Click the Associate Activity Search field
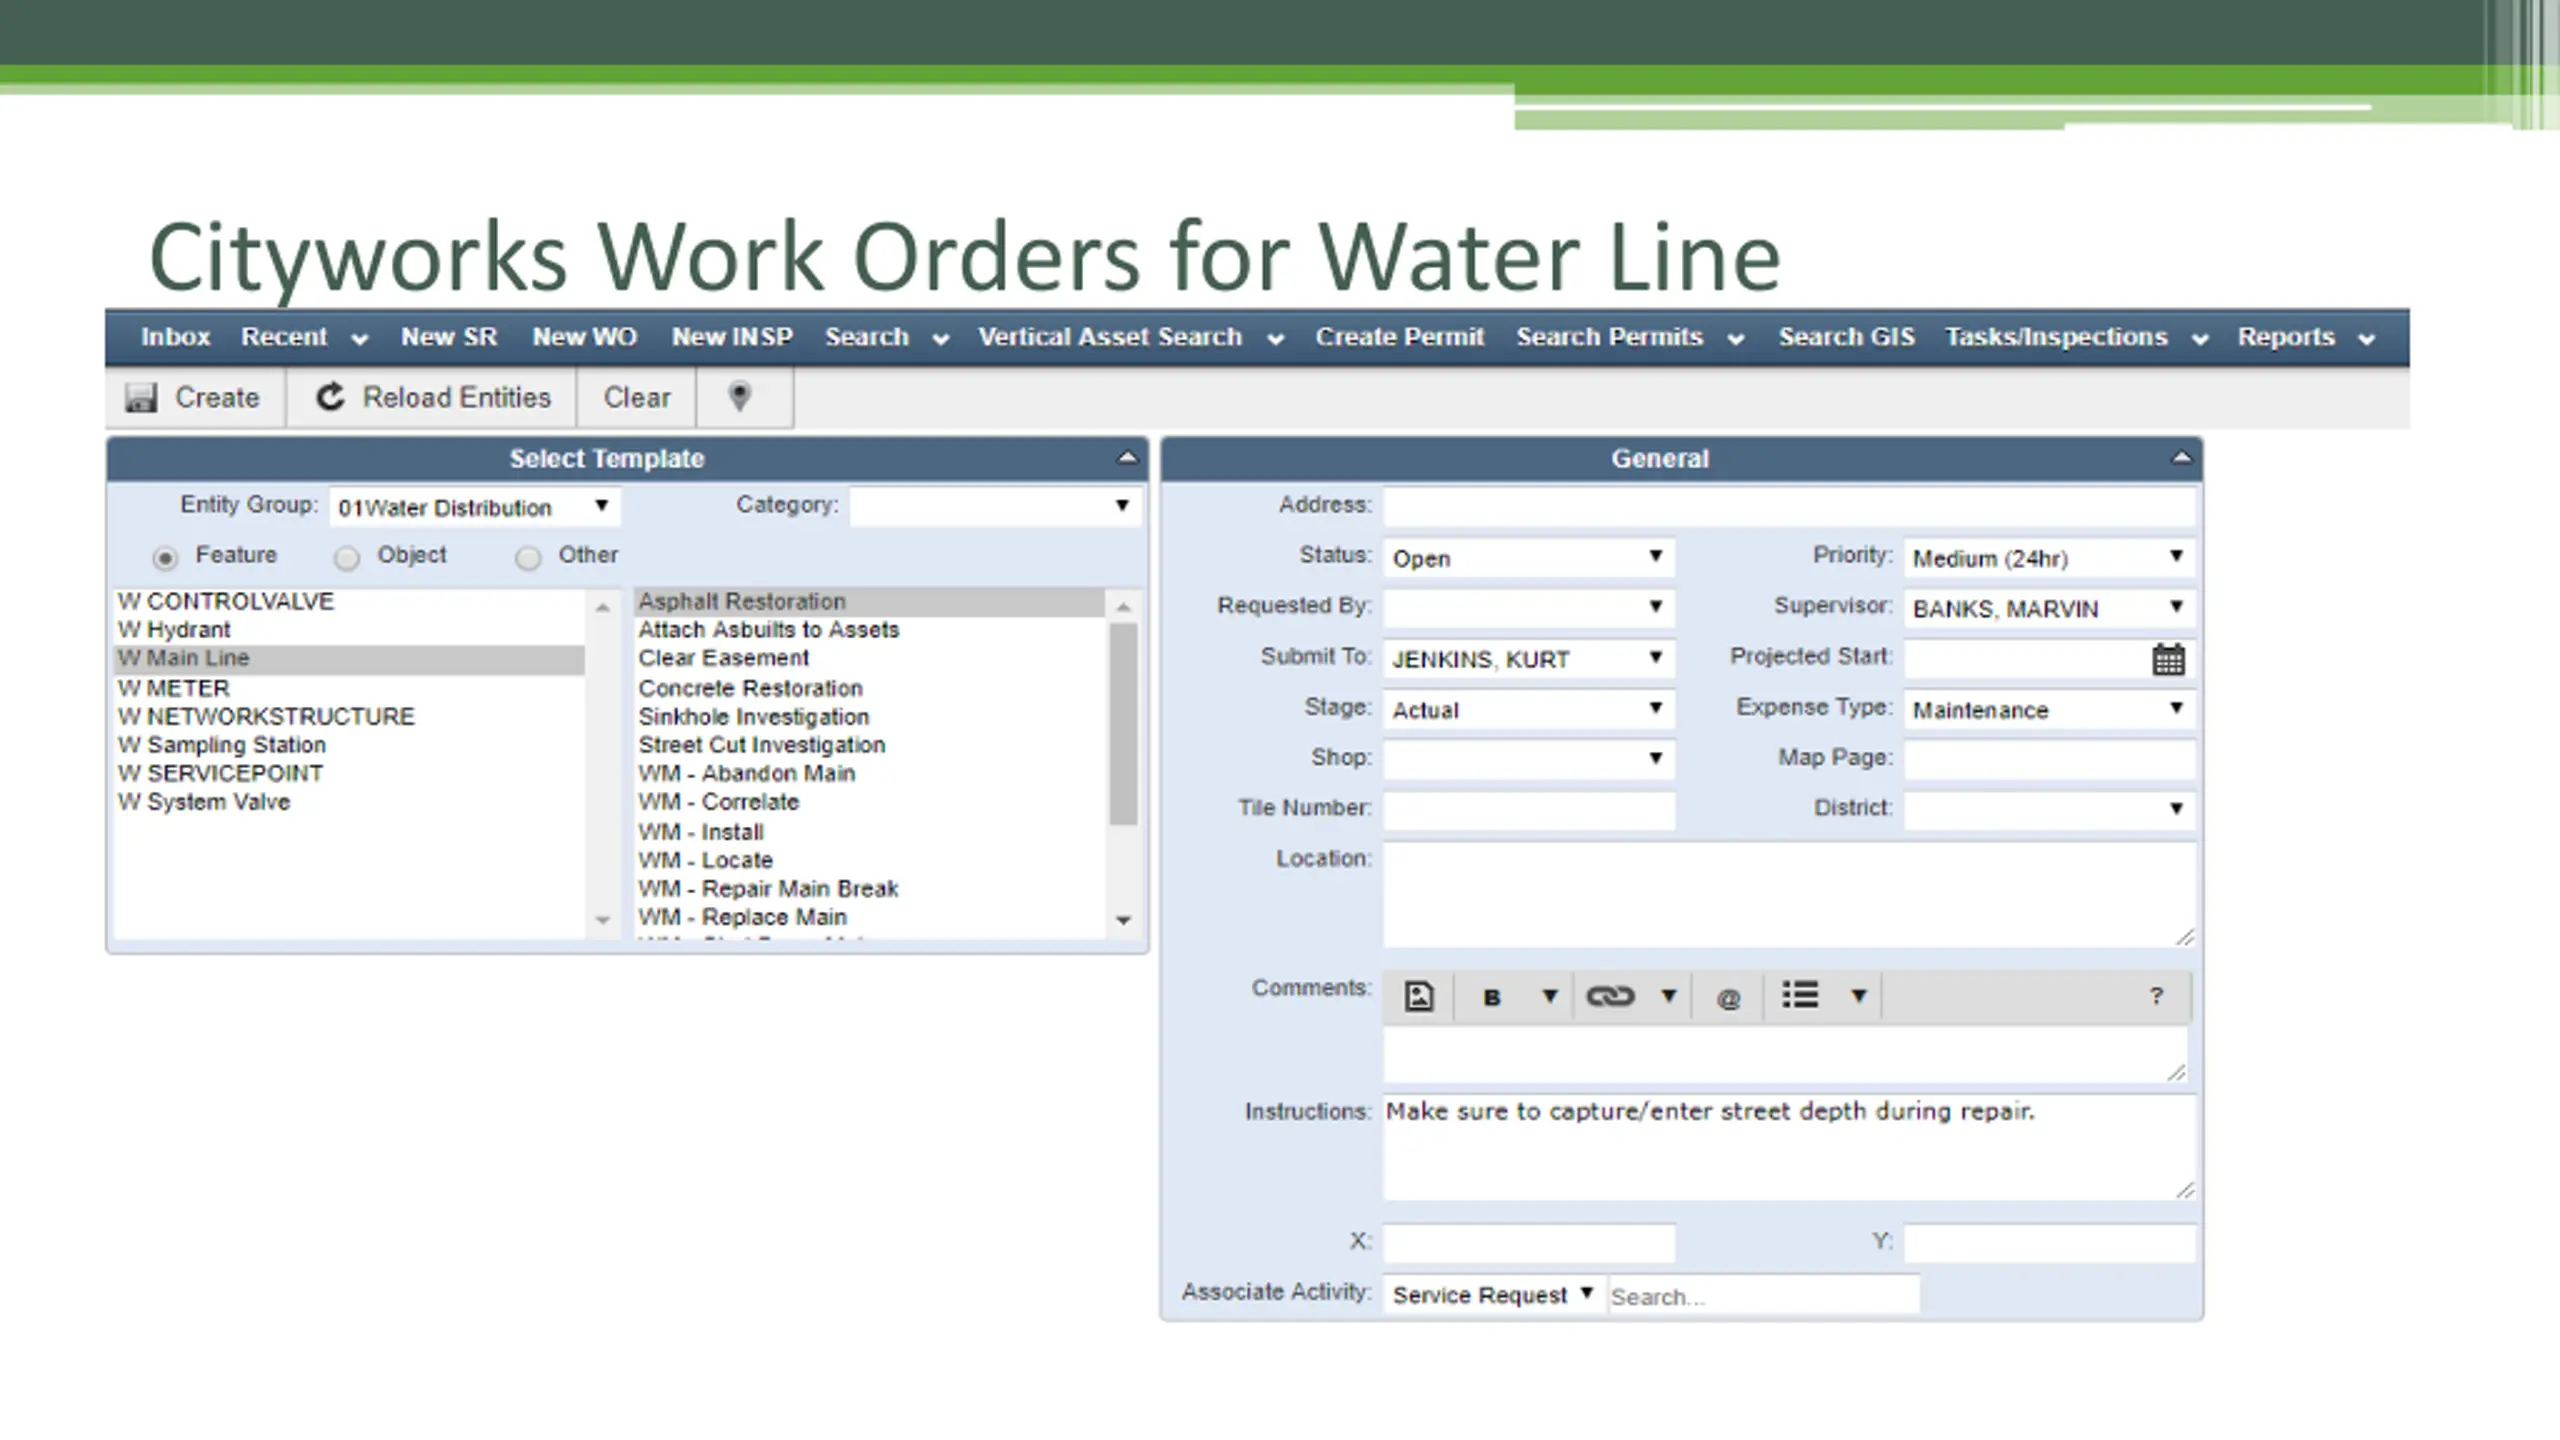This screenshot has width=2560, height=1440. pos(1764,1295)
